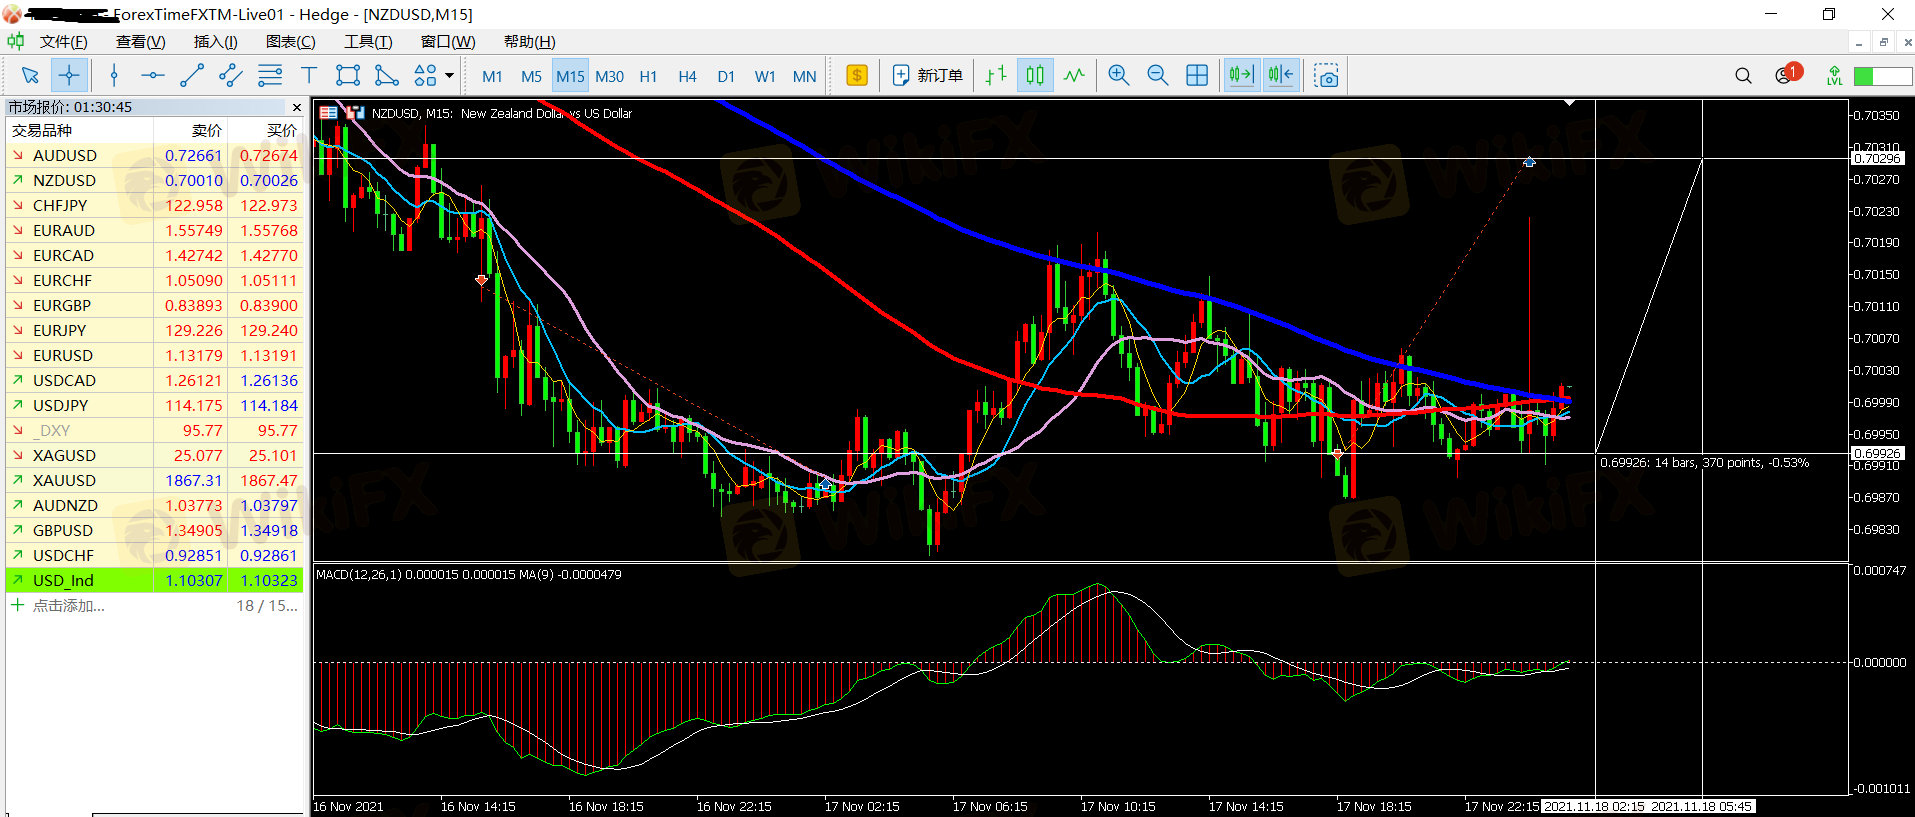Open account notifications icon with badge
This screenshot has width=1915, height=817.
pyautogui.click(x=1787, y=75)
